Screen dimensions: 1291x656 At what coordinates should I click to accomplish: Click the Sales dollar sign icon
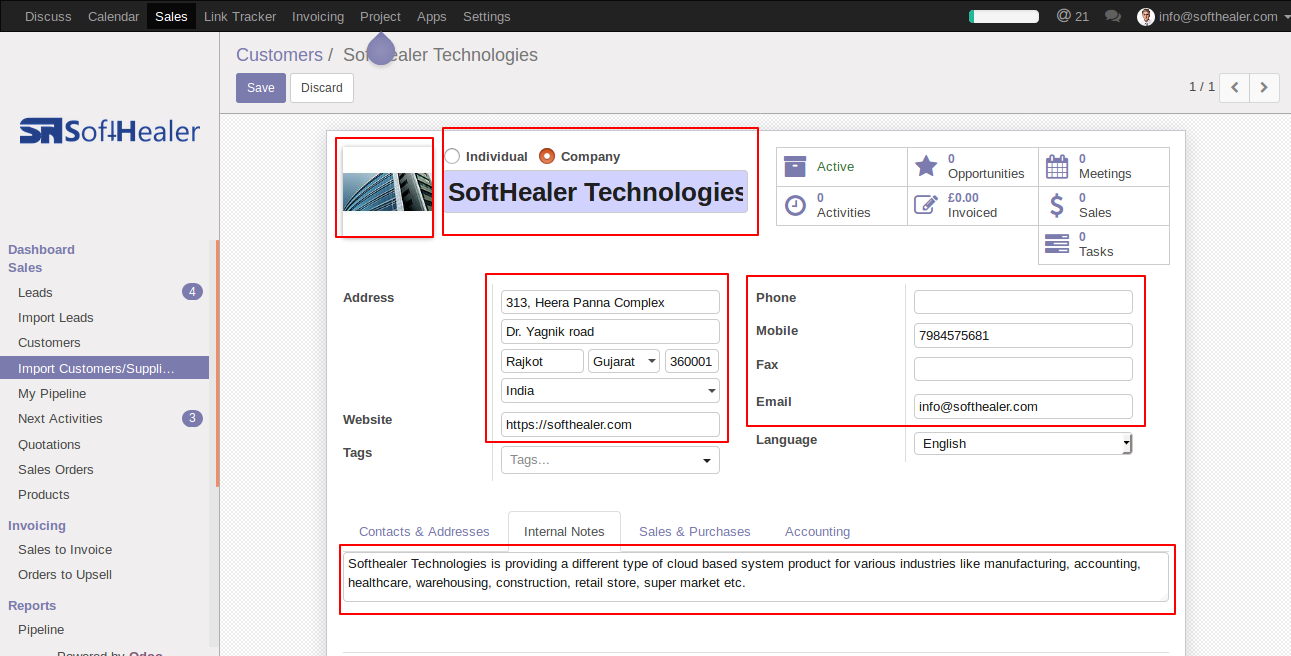[x=1057, y=205]
